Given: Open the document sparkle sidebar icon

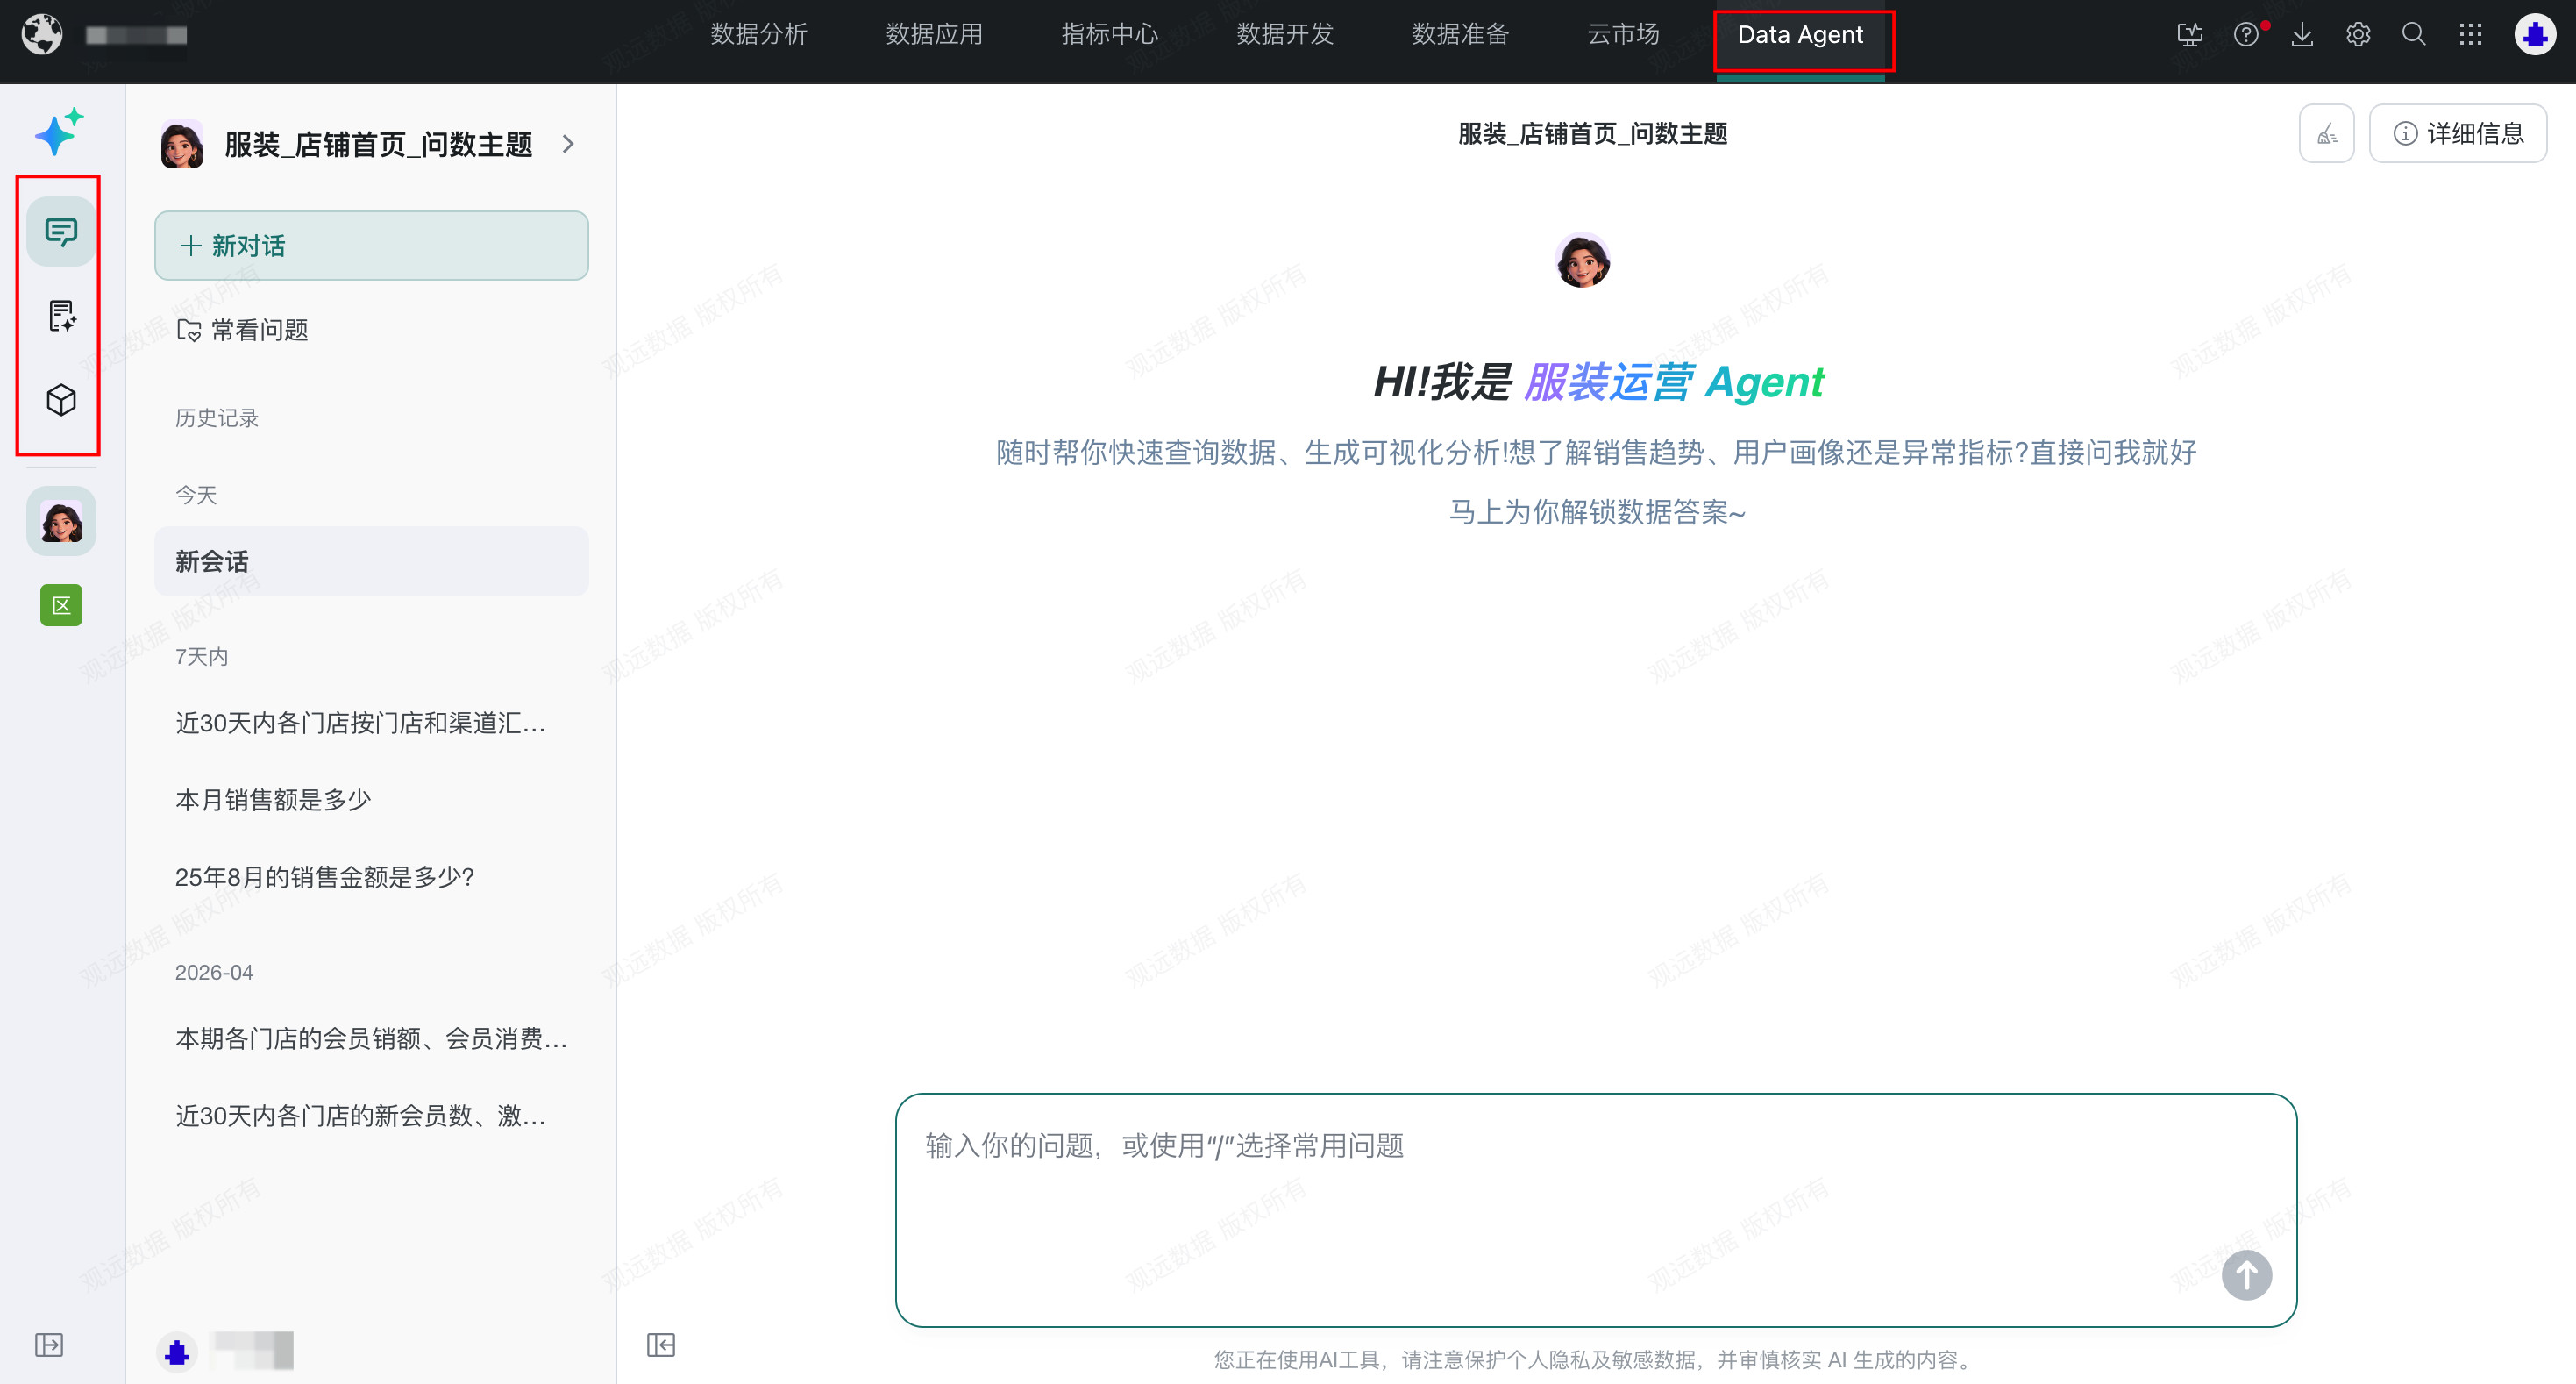Looking at the screenshot, I should (x=61, y=316).
